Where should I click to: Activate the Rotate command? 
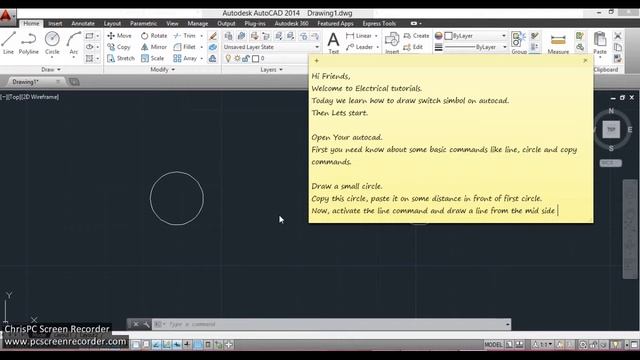pos(154,36)
